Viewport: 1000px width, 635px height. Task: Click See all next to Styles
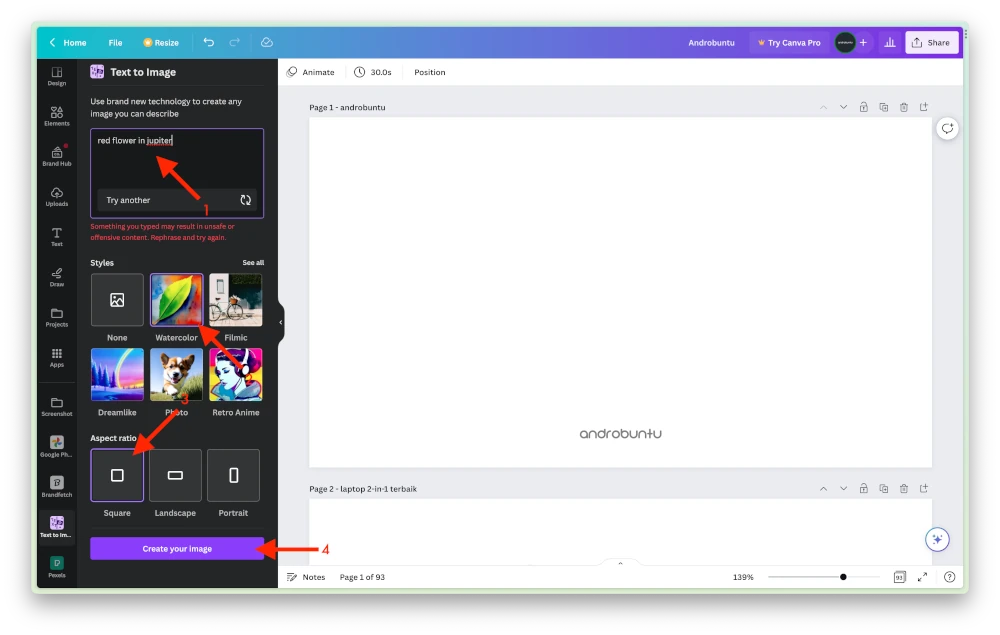click(253, 262)
